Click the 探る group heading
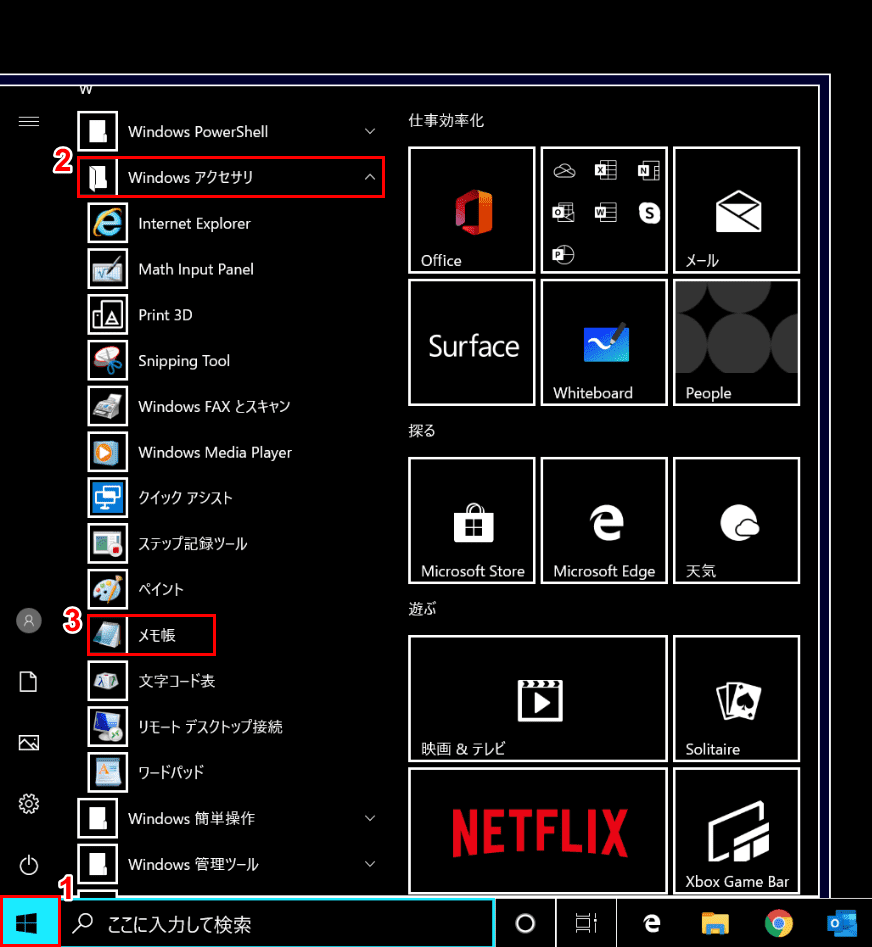 point(422,431)
